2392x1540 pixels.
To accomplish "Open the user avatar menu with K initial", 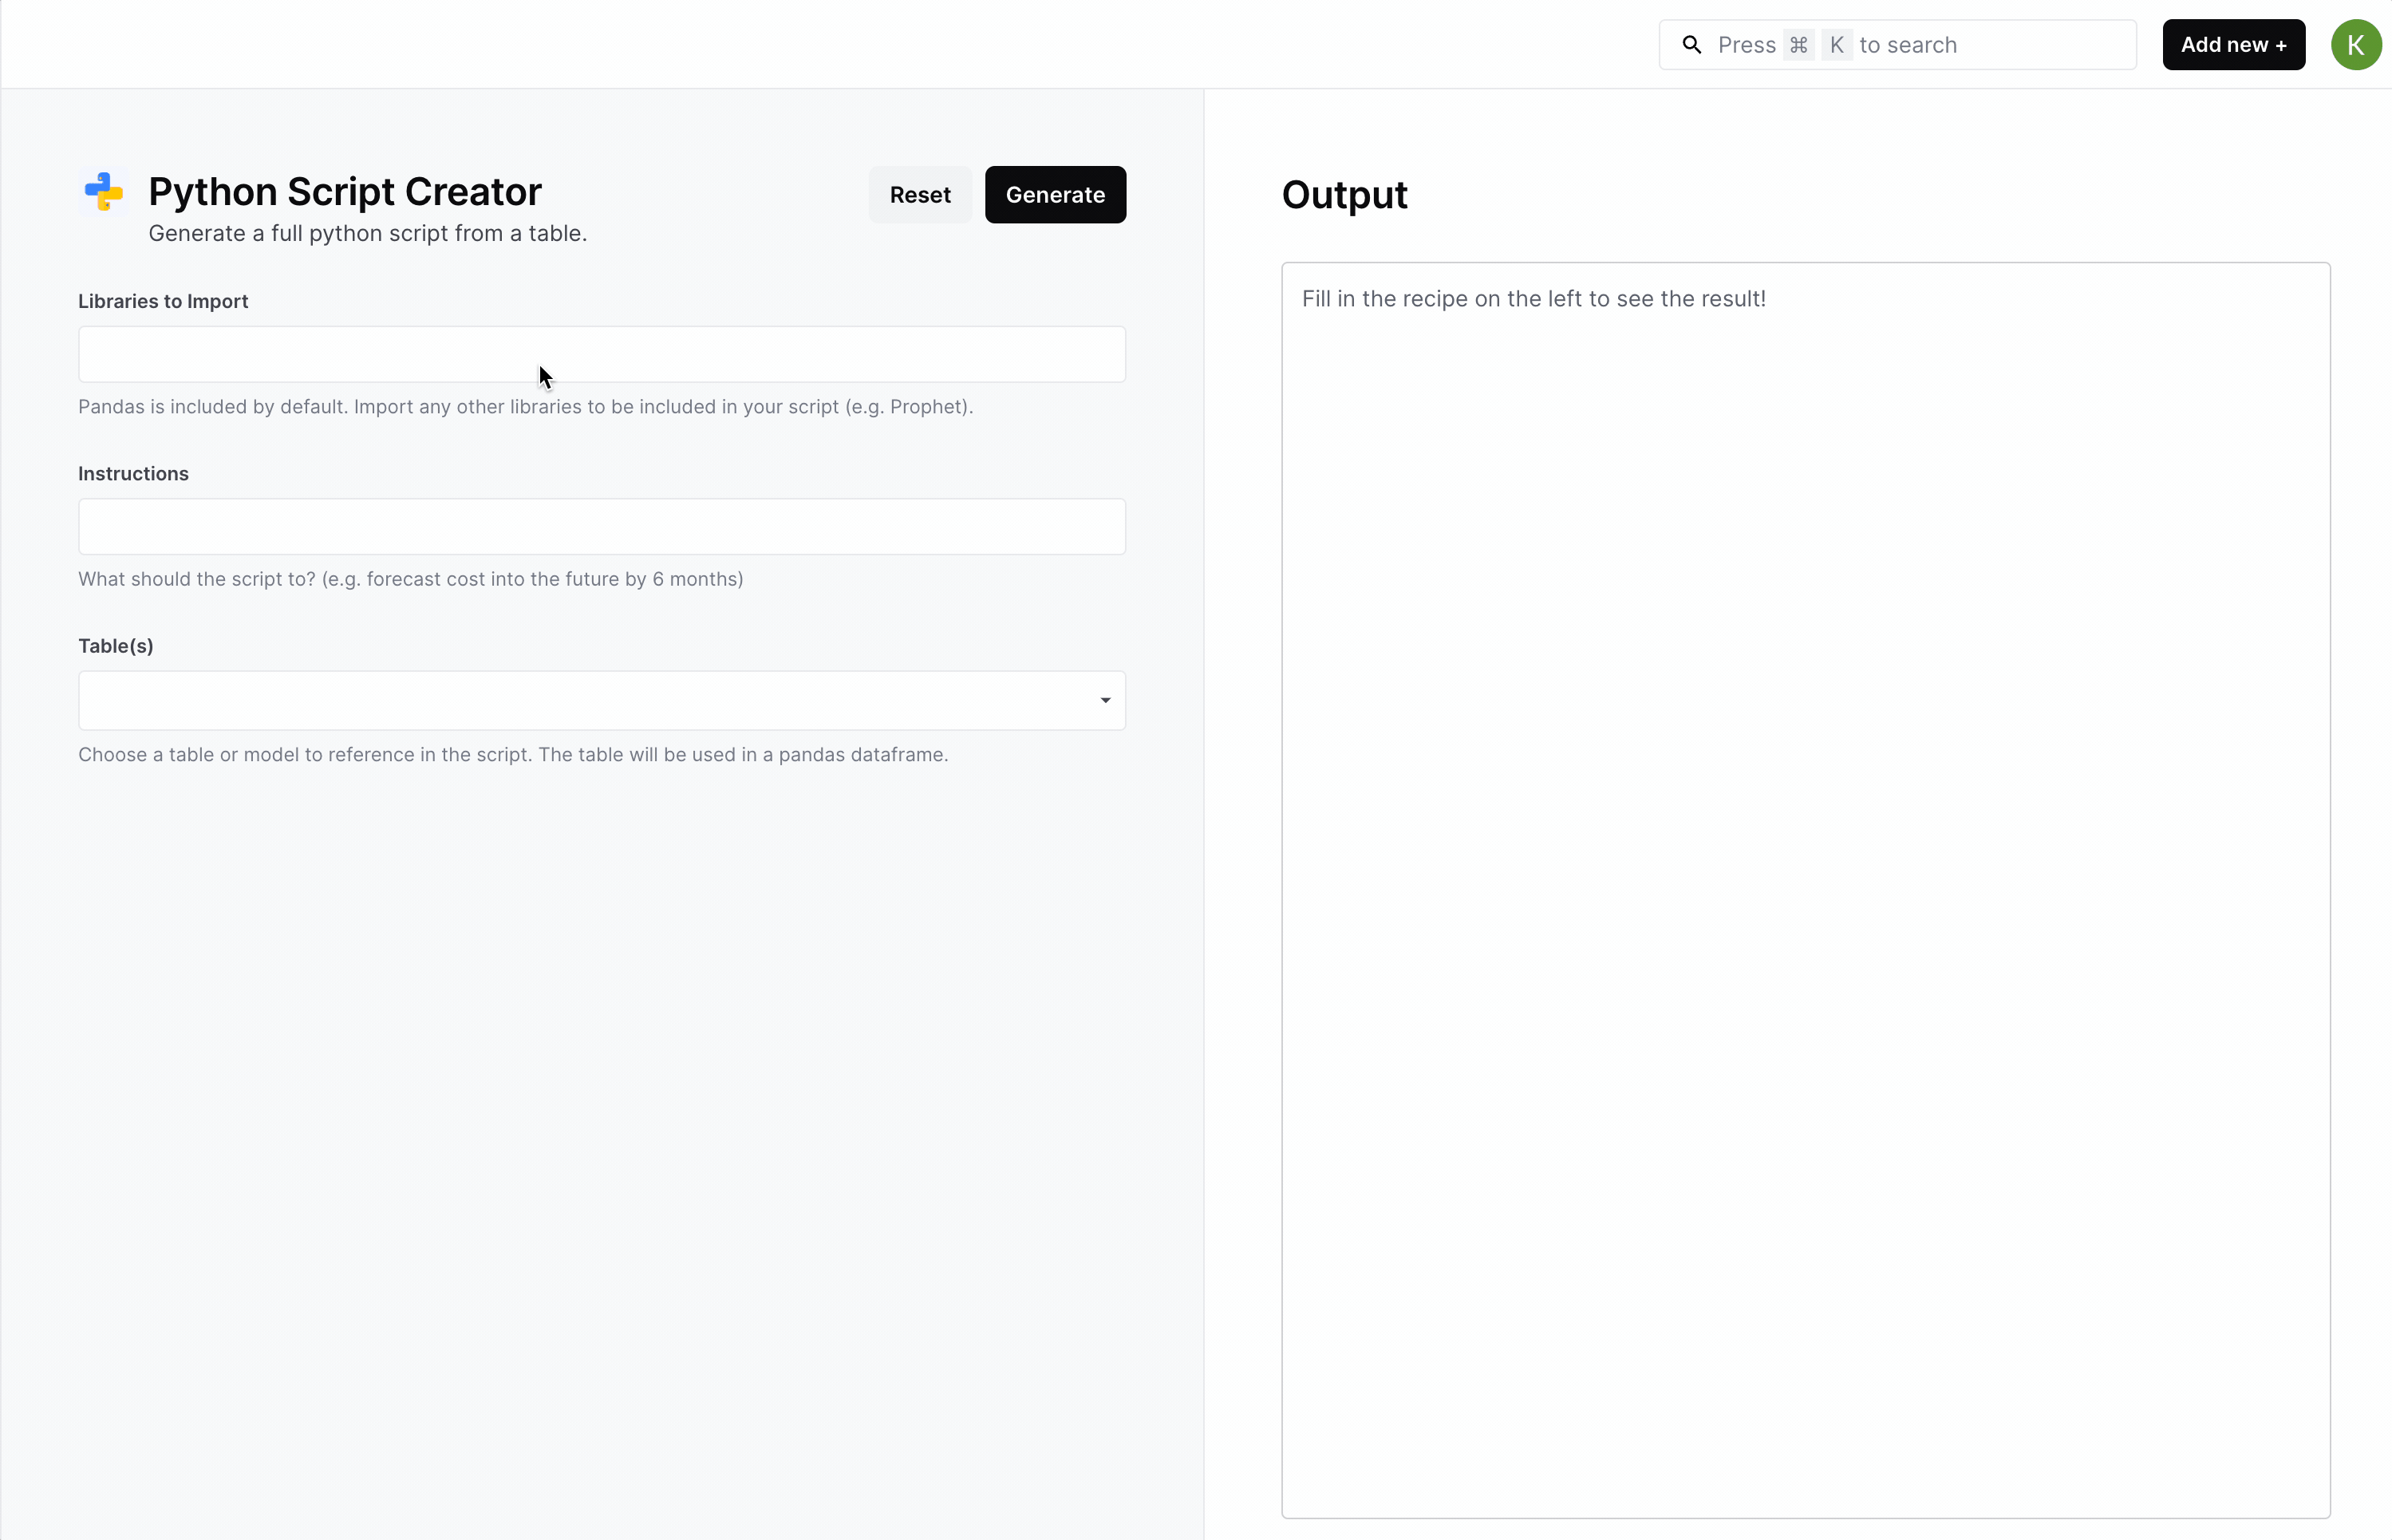I will [2356, 44].
